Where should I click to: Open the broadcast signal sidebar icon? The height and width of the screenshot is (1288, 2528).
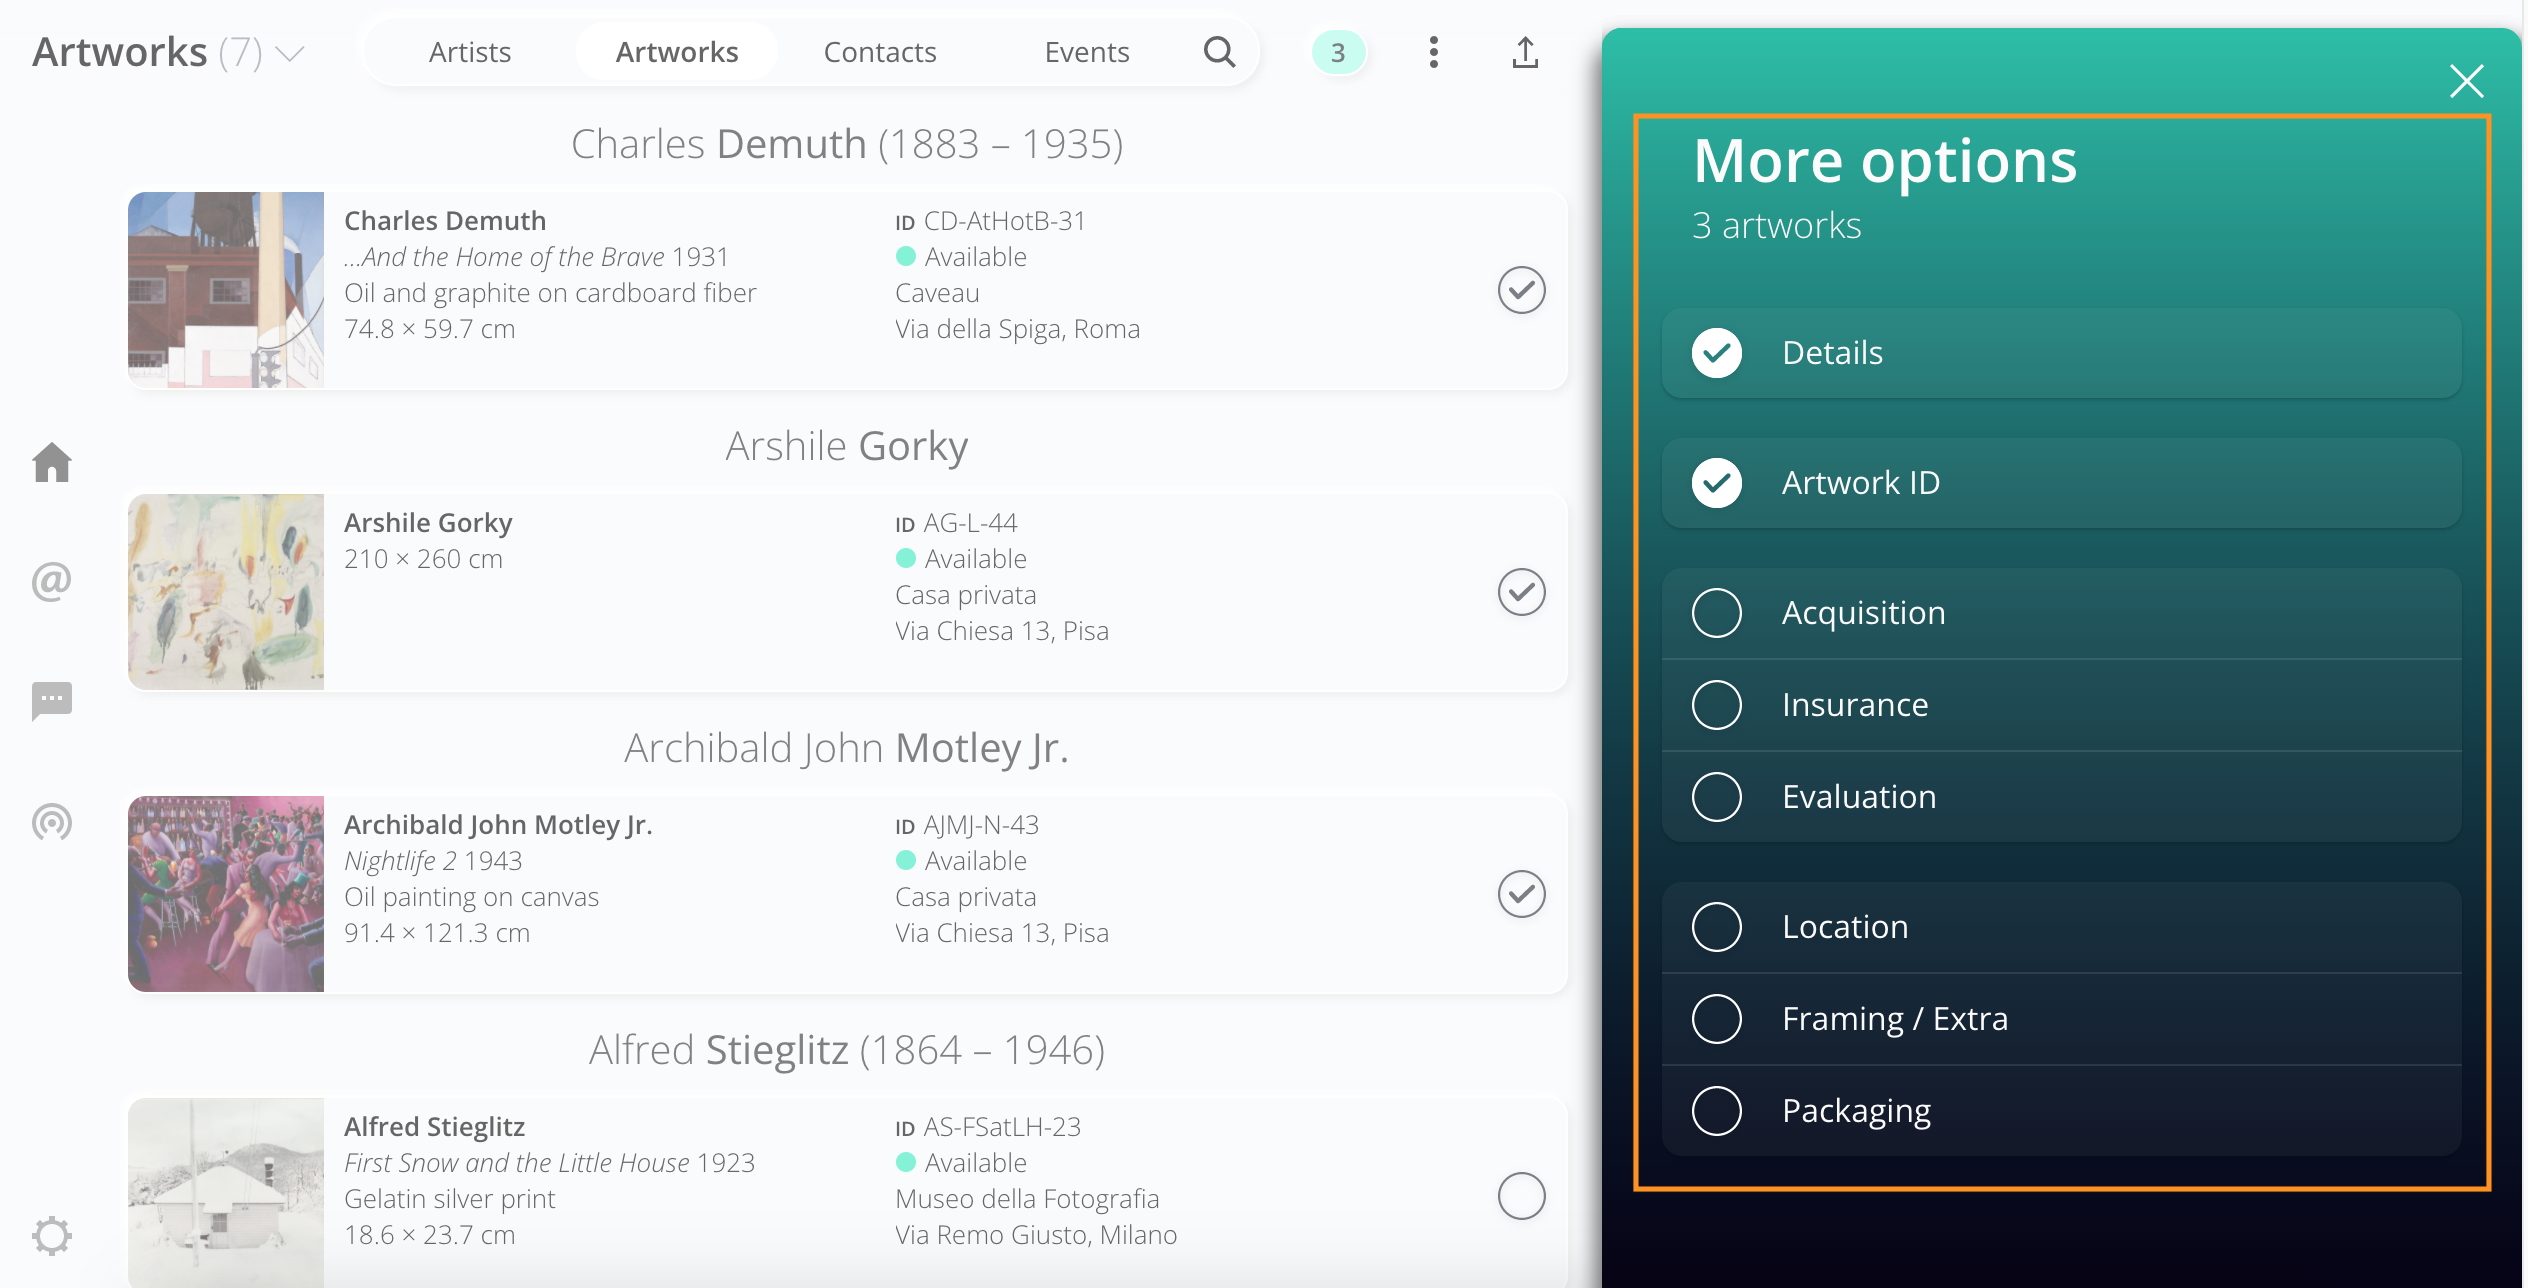pos(52,821)
